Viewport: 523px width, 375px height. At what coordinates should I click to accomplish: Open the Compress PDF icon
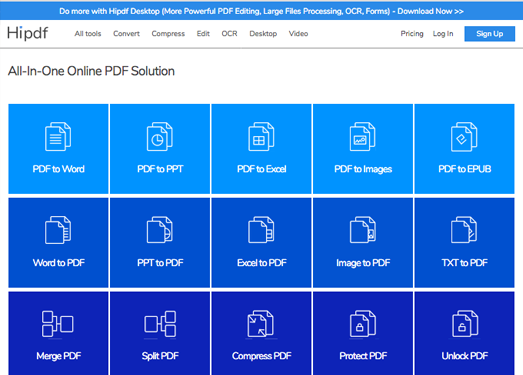click(x=260, y=324)
